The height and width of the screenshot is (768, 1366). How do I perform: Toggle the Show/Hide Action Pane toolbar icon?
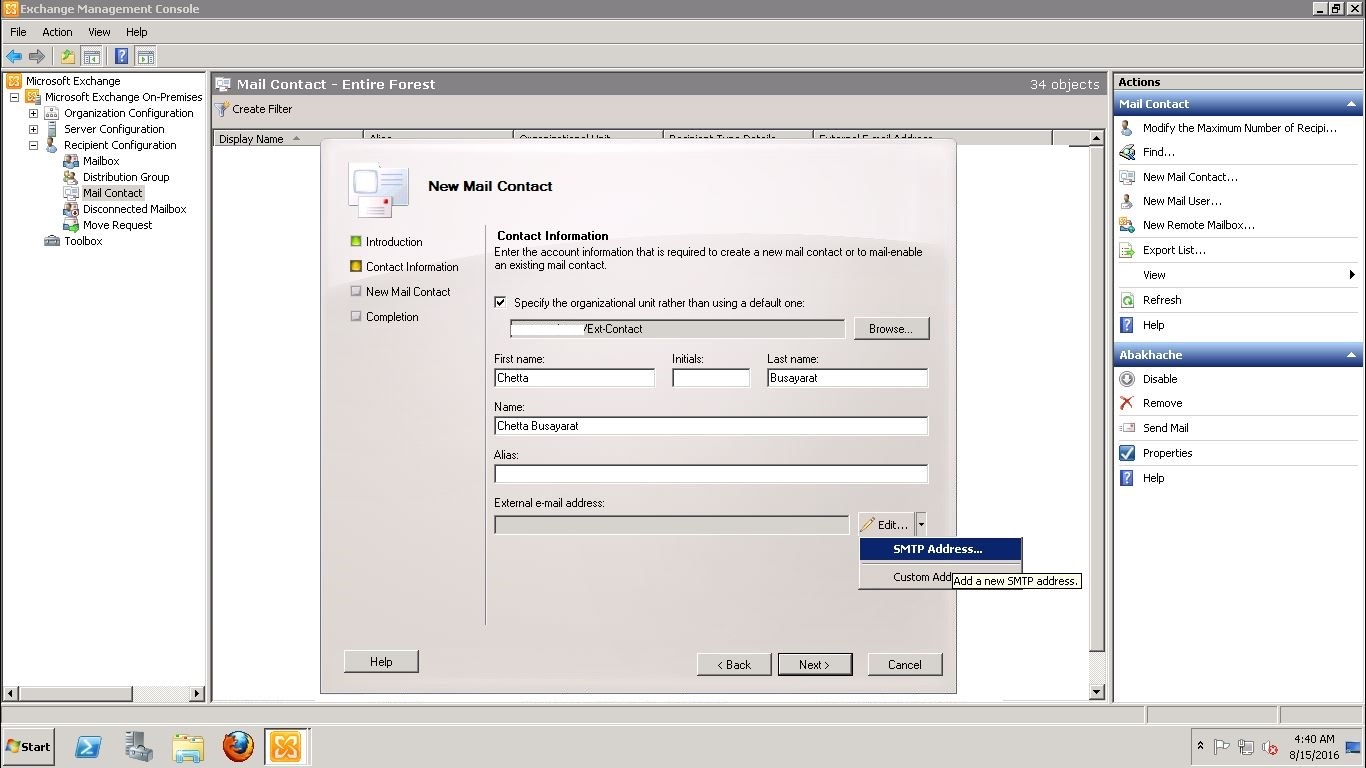click(x=145, y=57)
